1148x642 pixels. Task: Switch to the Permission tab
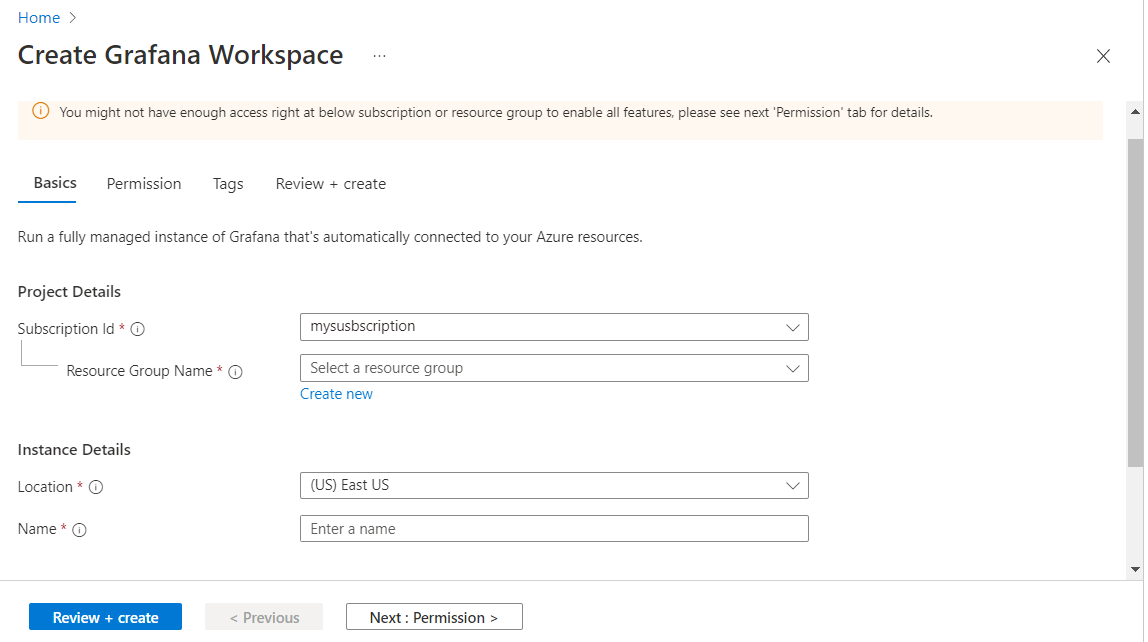click(143, 183)
